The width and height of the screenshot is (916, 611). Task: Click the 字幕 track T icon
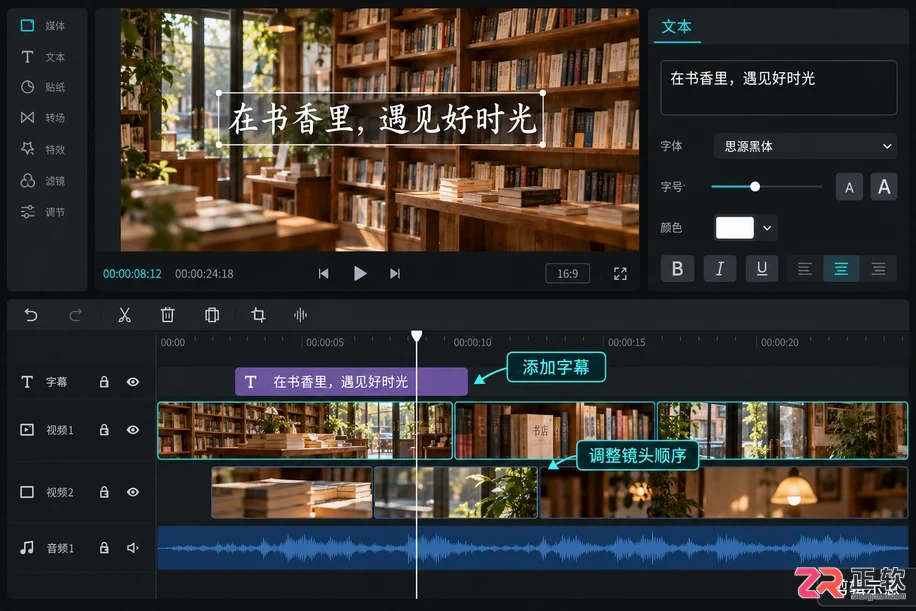click(27, 382)
